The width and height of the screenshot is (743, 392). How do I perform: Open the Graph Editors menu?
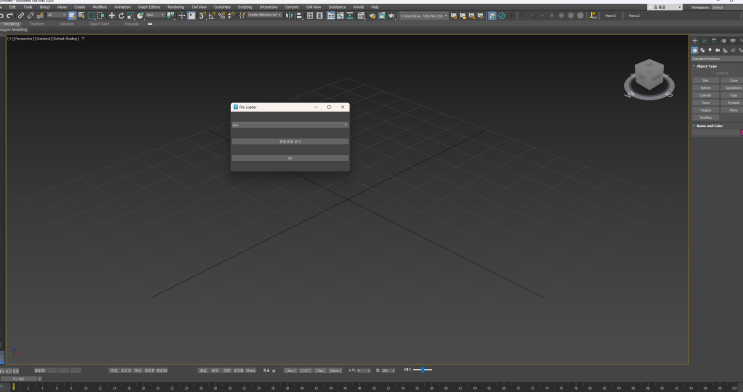(149, 7)
